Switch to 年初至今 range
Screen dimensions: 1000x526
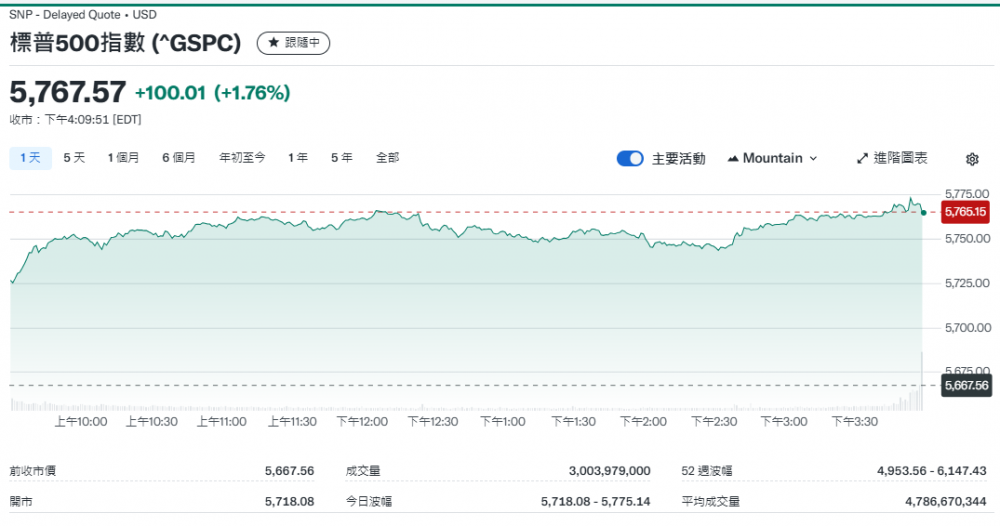tap(242, 157)
